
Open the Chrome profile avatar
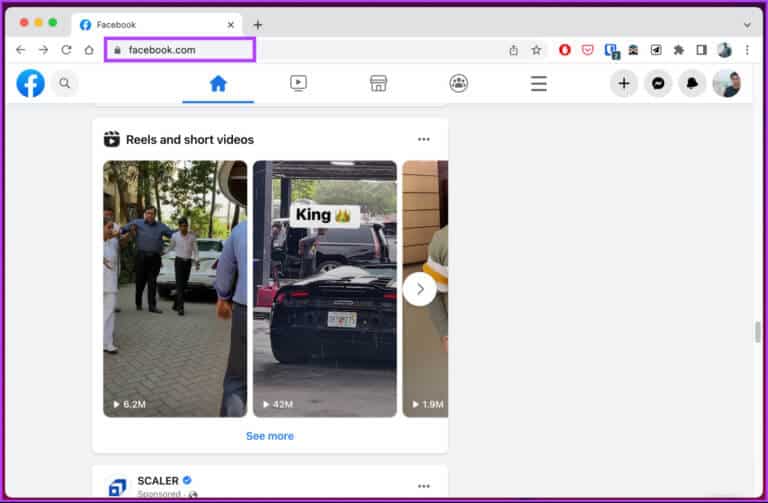(724, 50)
